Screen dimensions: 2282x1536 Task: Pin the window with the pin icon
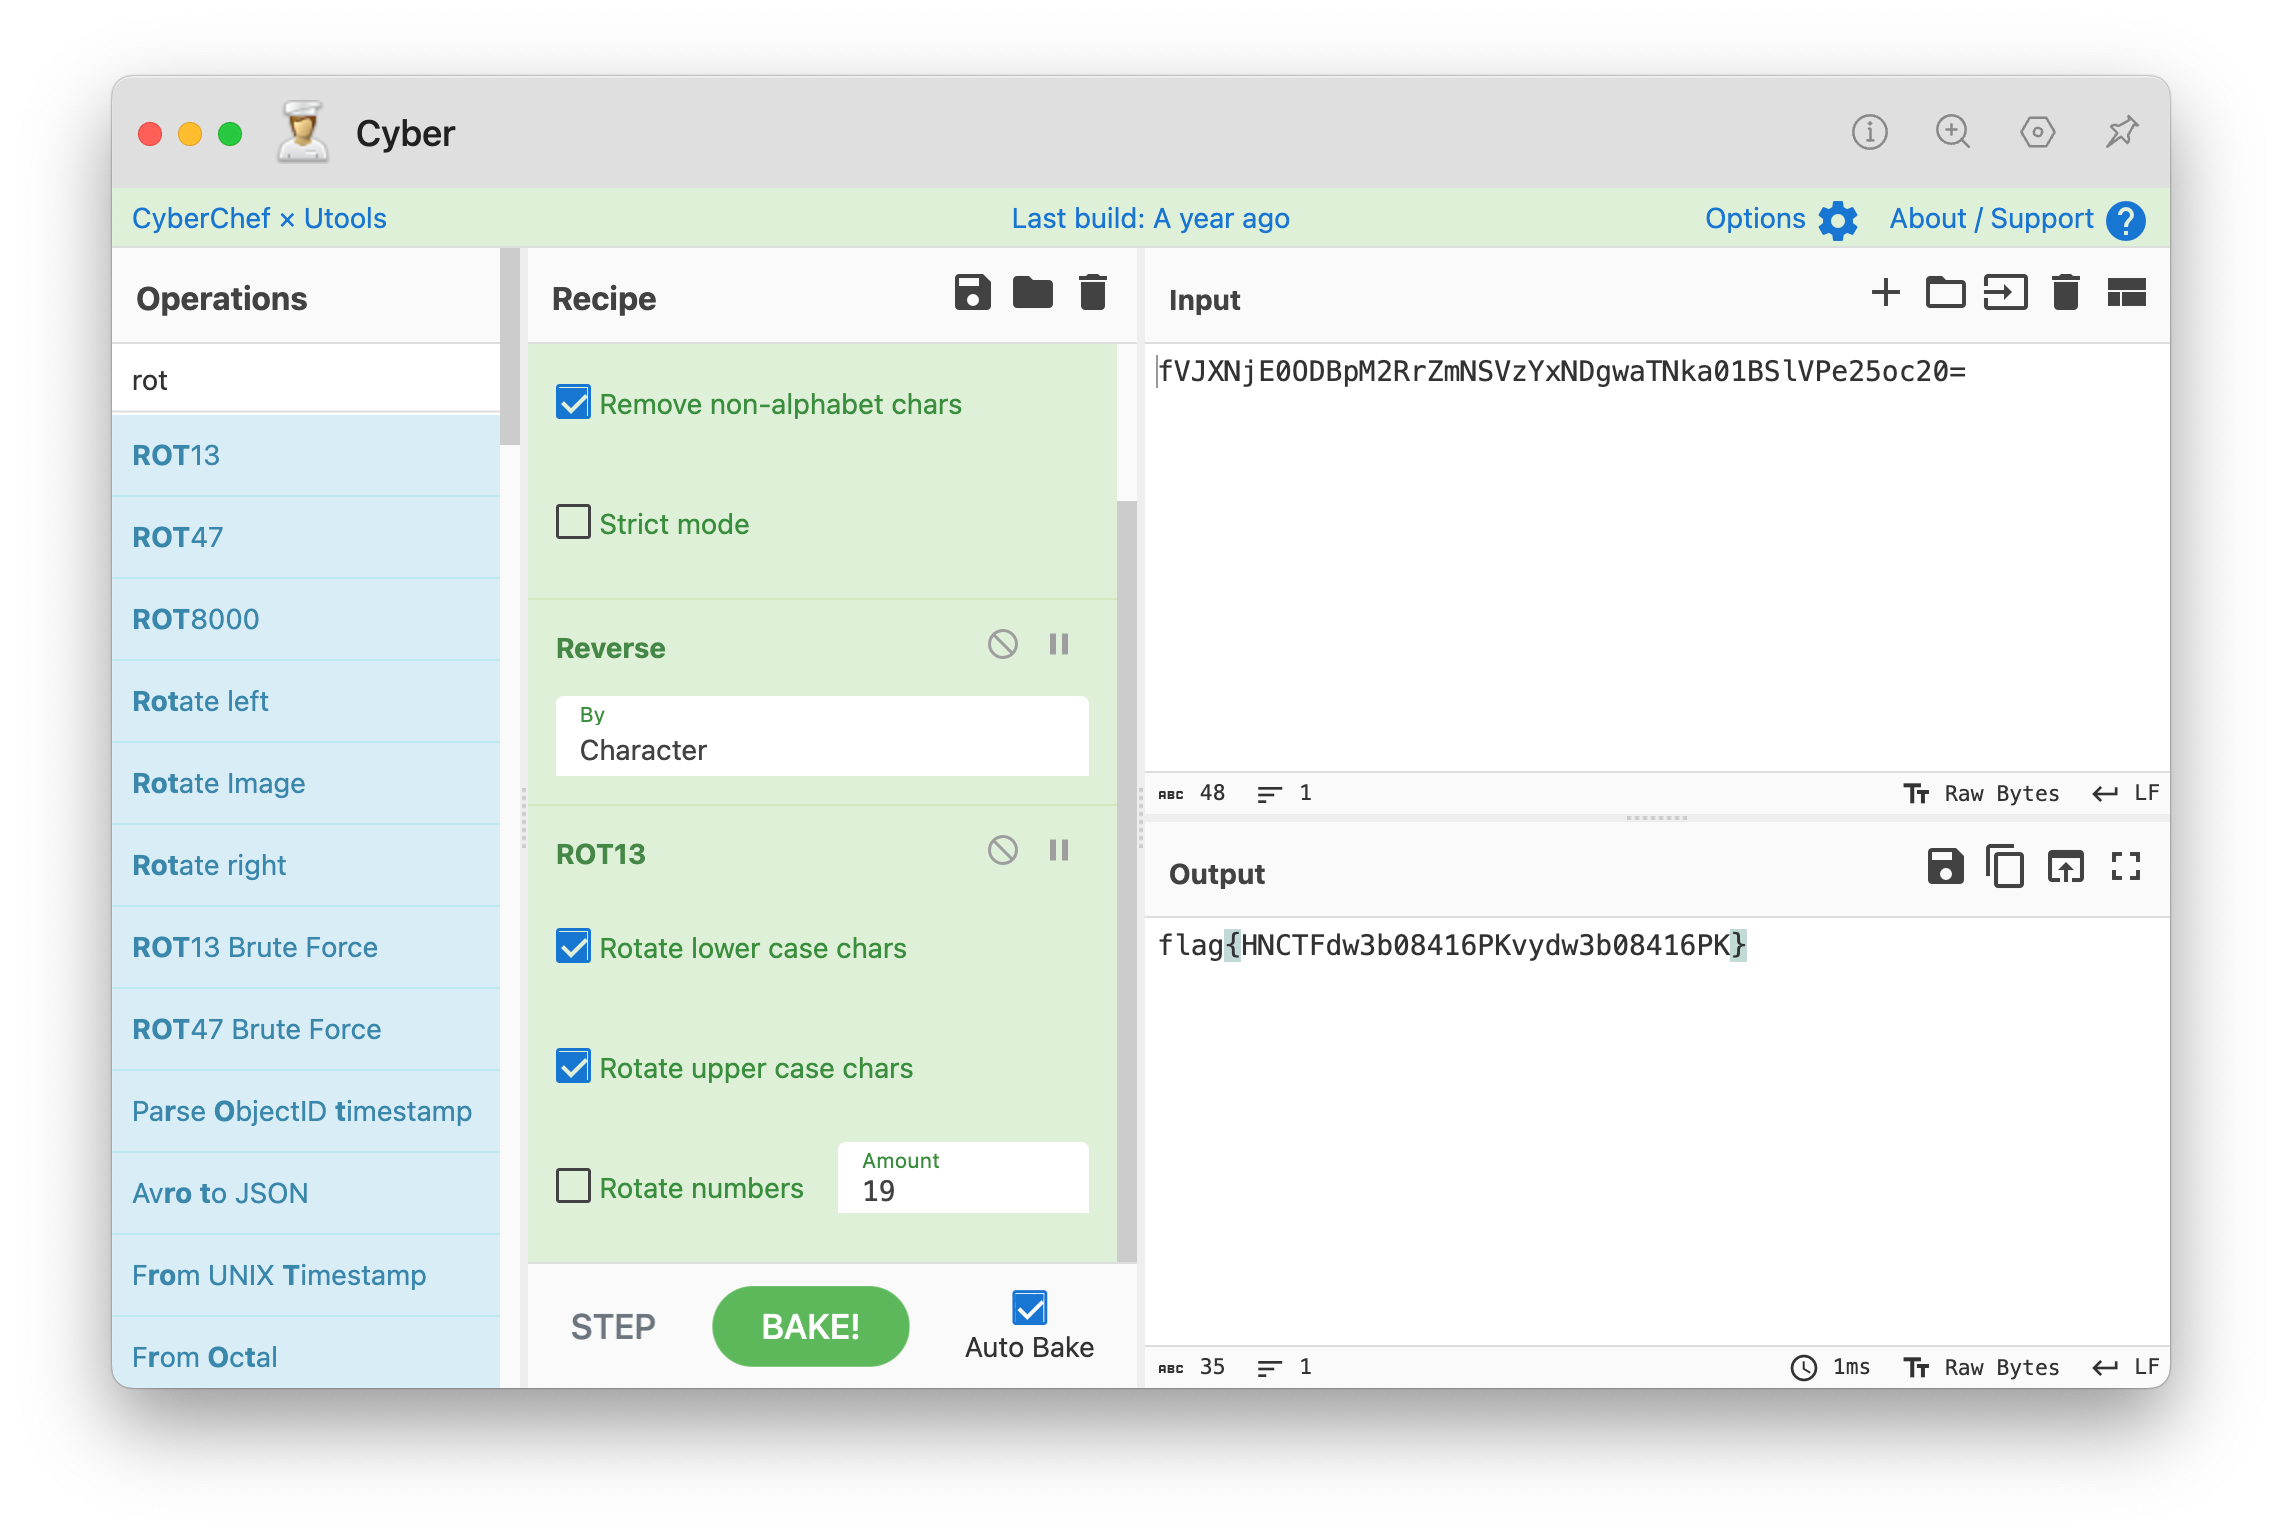click(x=2121, y=132)
